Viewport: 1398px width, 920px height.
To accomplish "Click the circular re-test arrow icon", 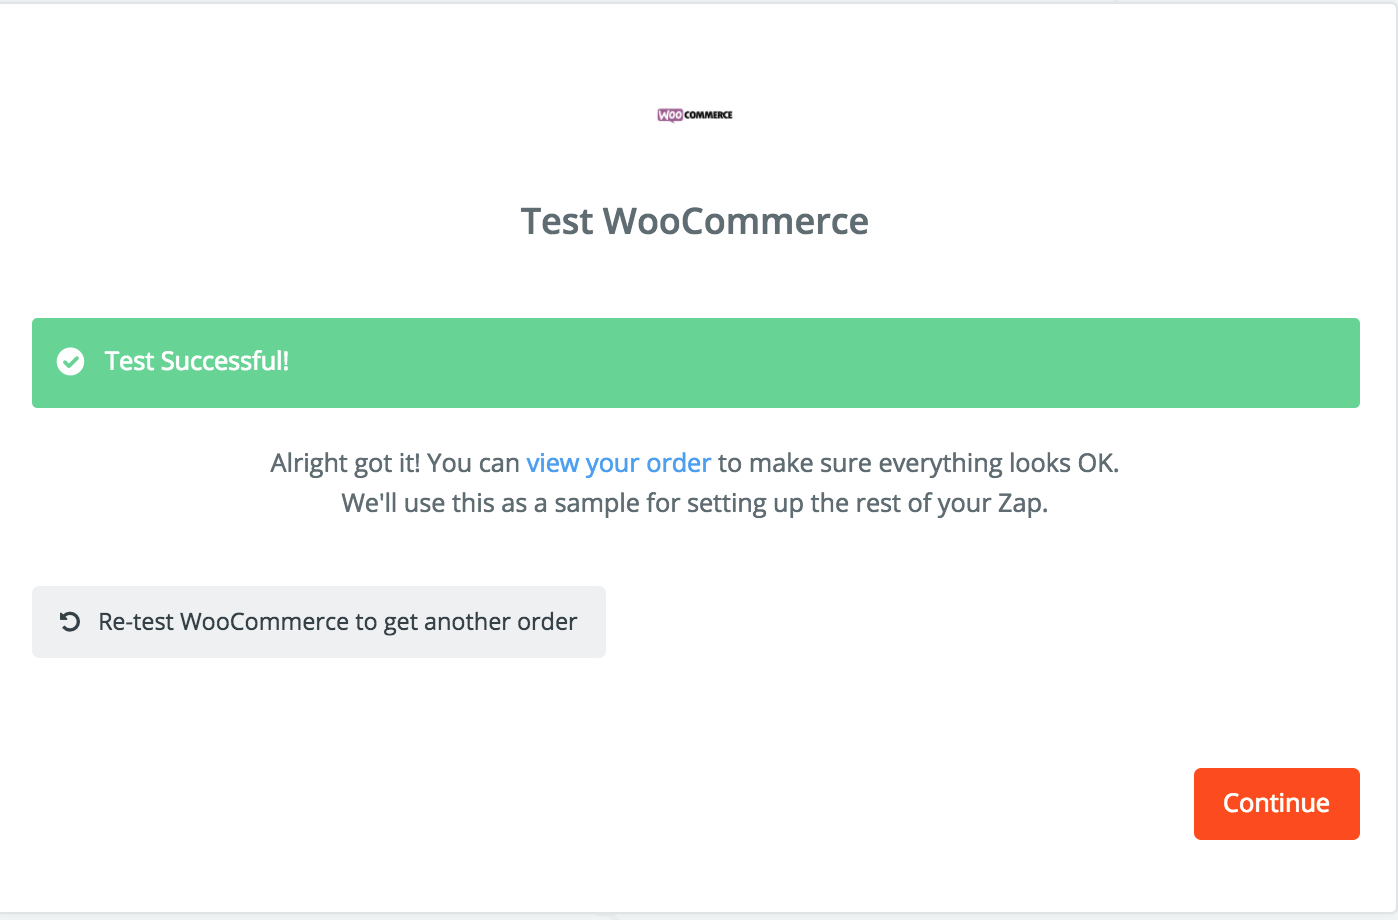I will [70, 622].
